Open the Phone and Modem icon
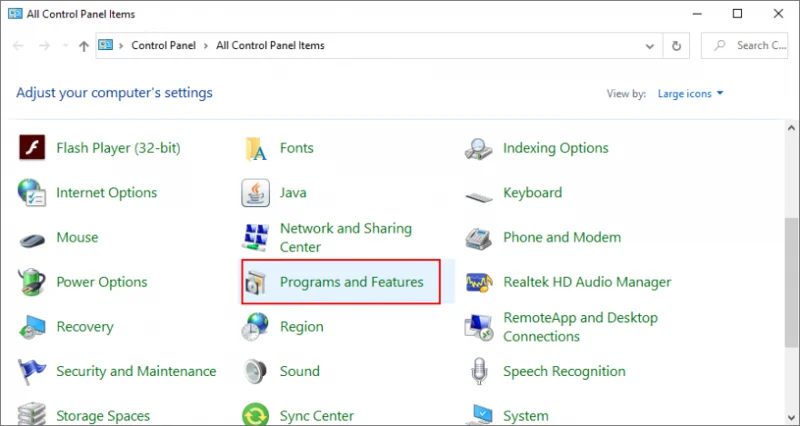This screenshot has height=426, width=800. click(478, 238)
